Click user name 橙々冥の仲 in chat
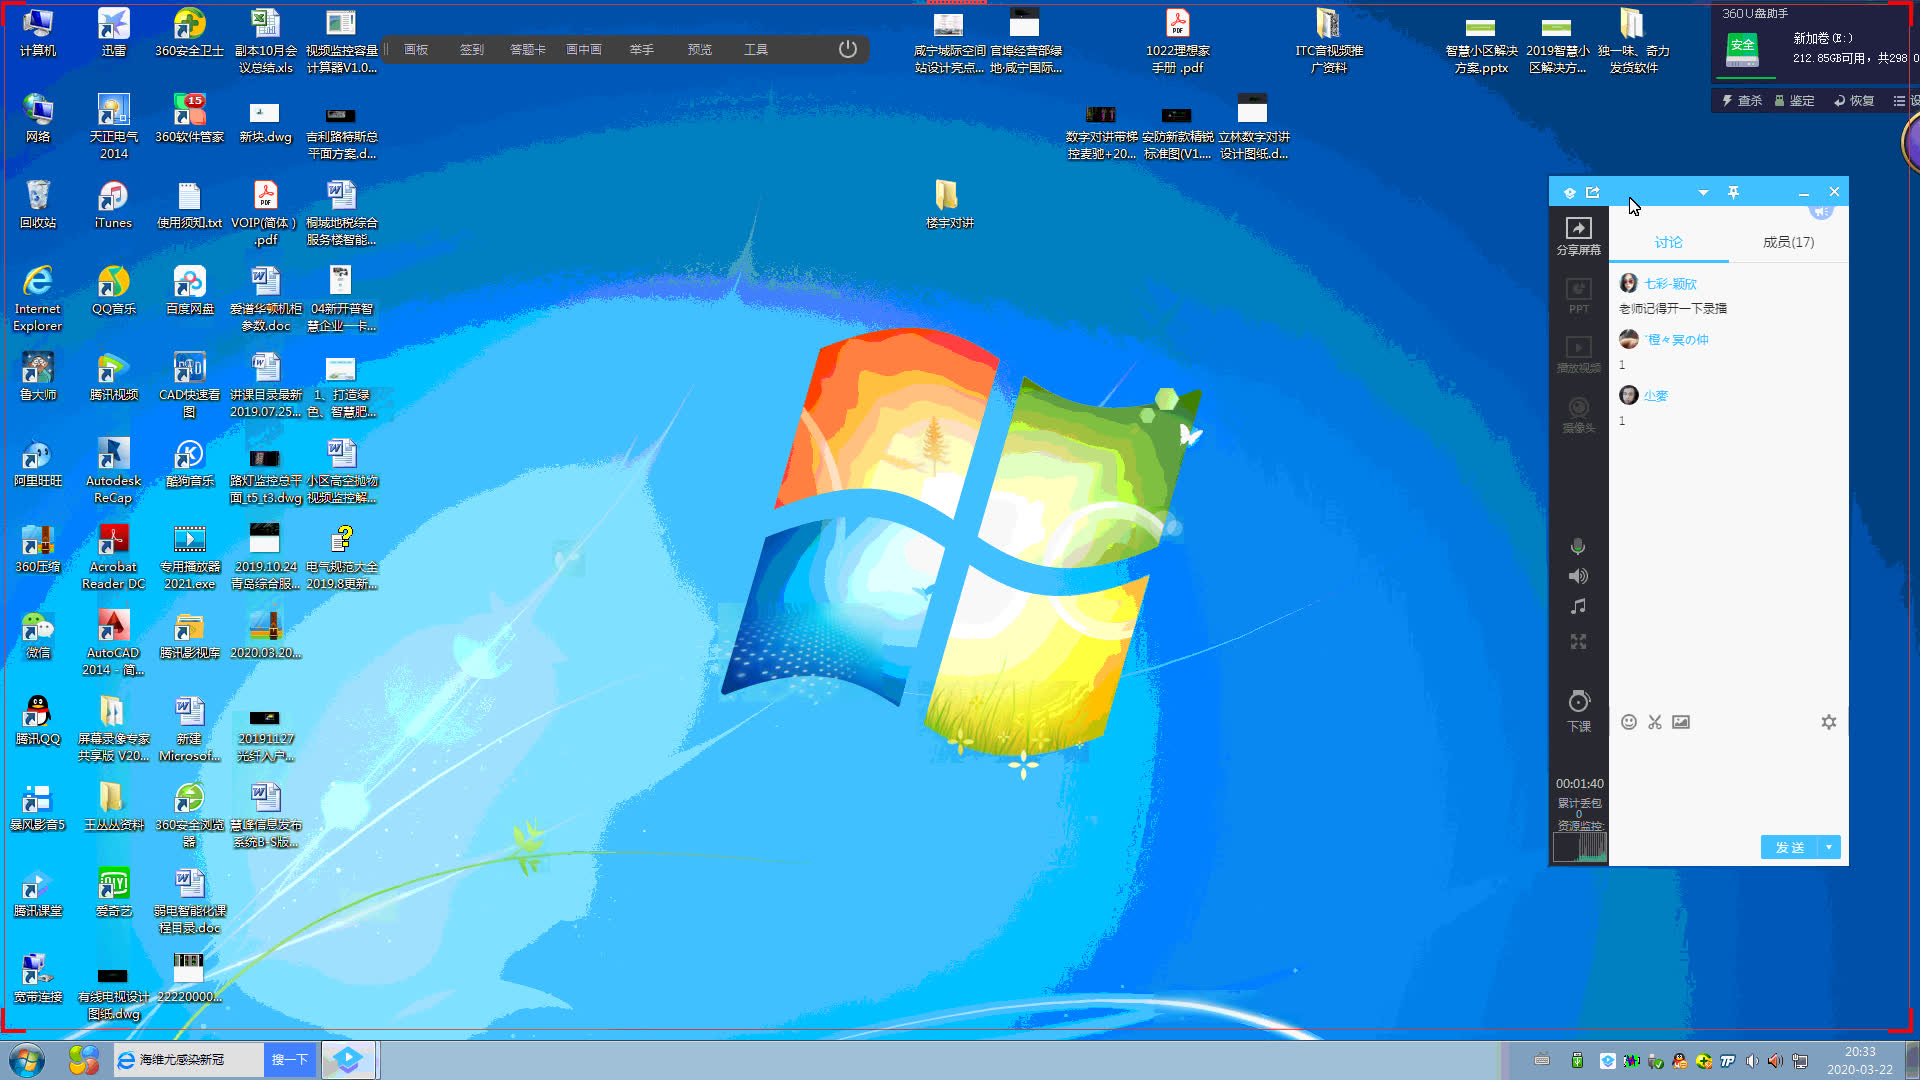The width and height of the screenshot is (1920, 1080). 1677,340
